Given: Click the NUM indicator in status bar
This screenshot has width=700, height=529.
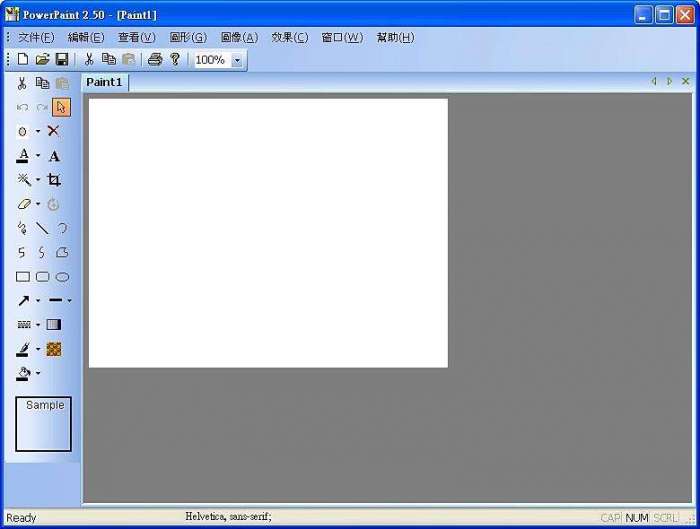Looking at the screenshot, I should [x=637, y=518].
